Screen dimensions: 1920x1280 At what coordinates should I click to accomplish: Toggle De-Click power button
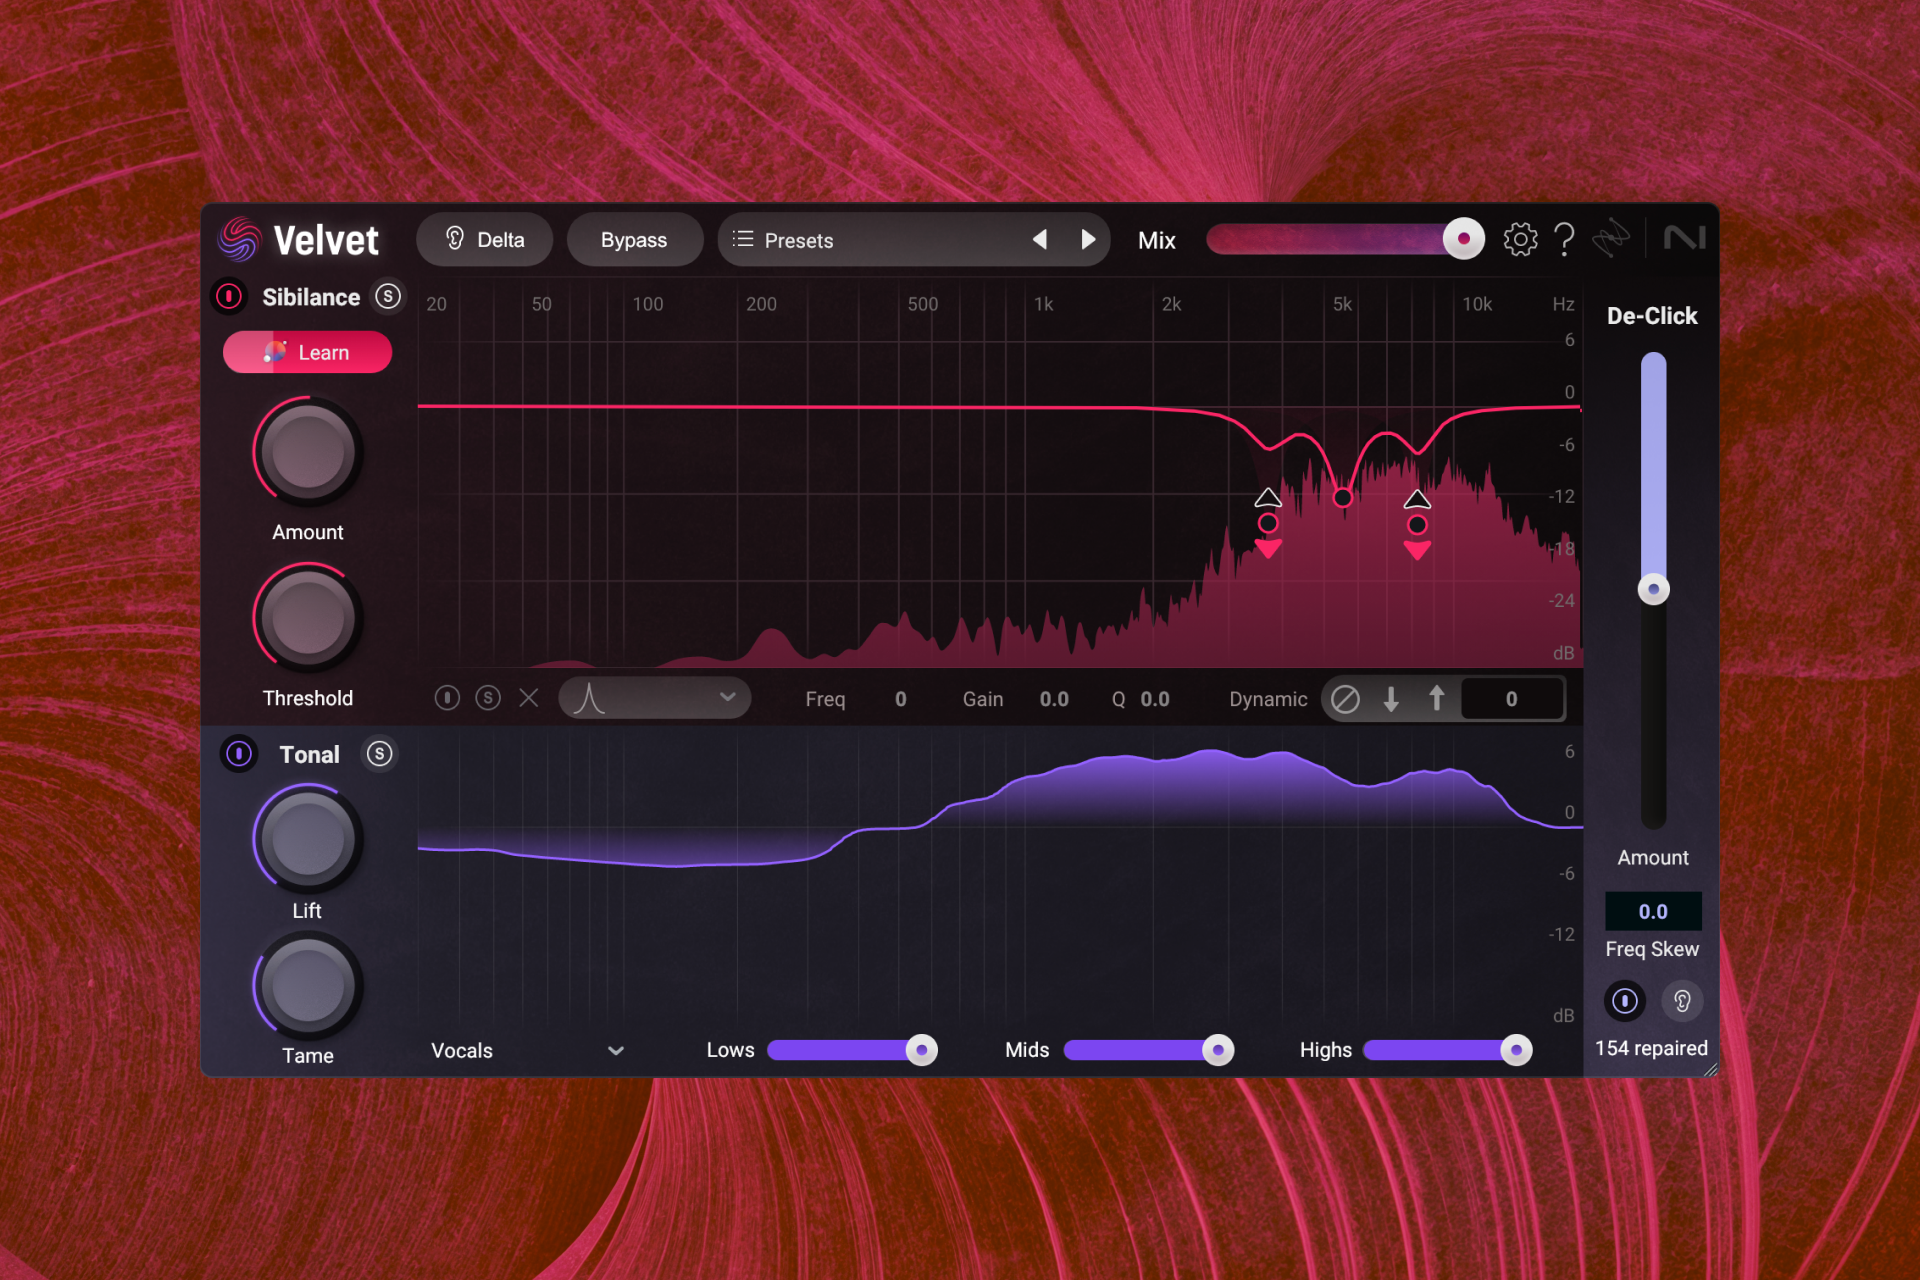pos(1625,1001)
